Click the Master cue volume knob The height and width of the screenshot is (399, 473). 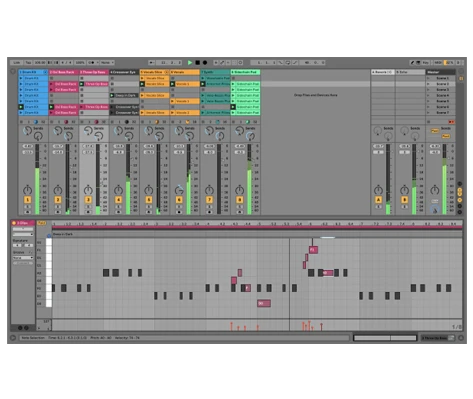pyautogui.click(x=434, y=209)
